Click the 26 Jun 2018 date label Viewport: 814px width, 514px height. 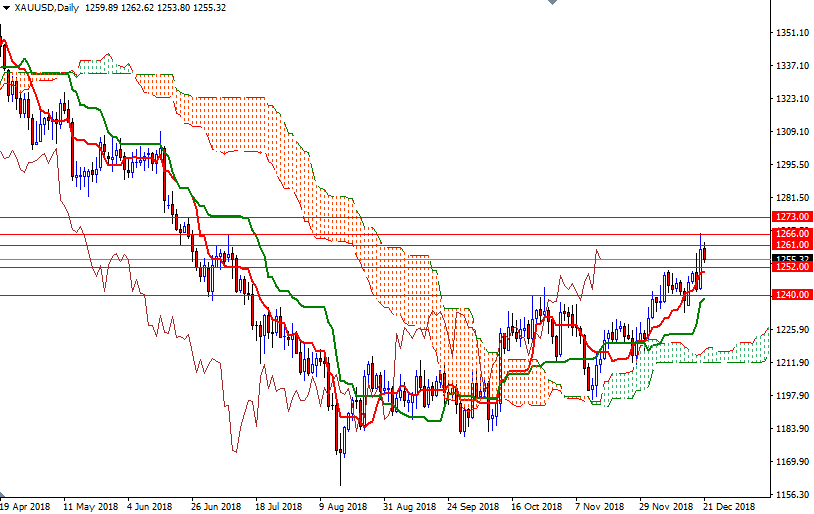click(216, 506)
